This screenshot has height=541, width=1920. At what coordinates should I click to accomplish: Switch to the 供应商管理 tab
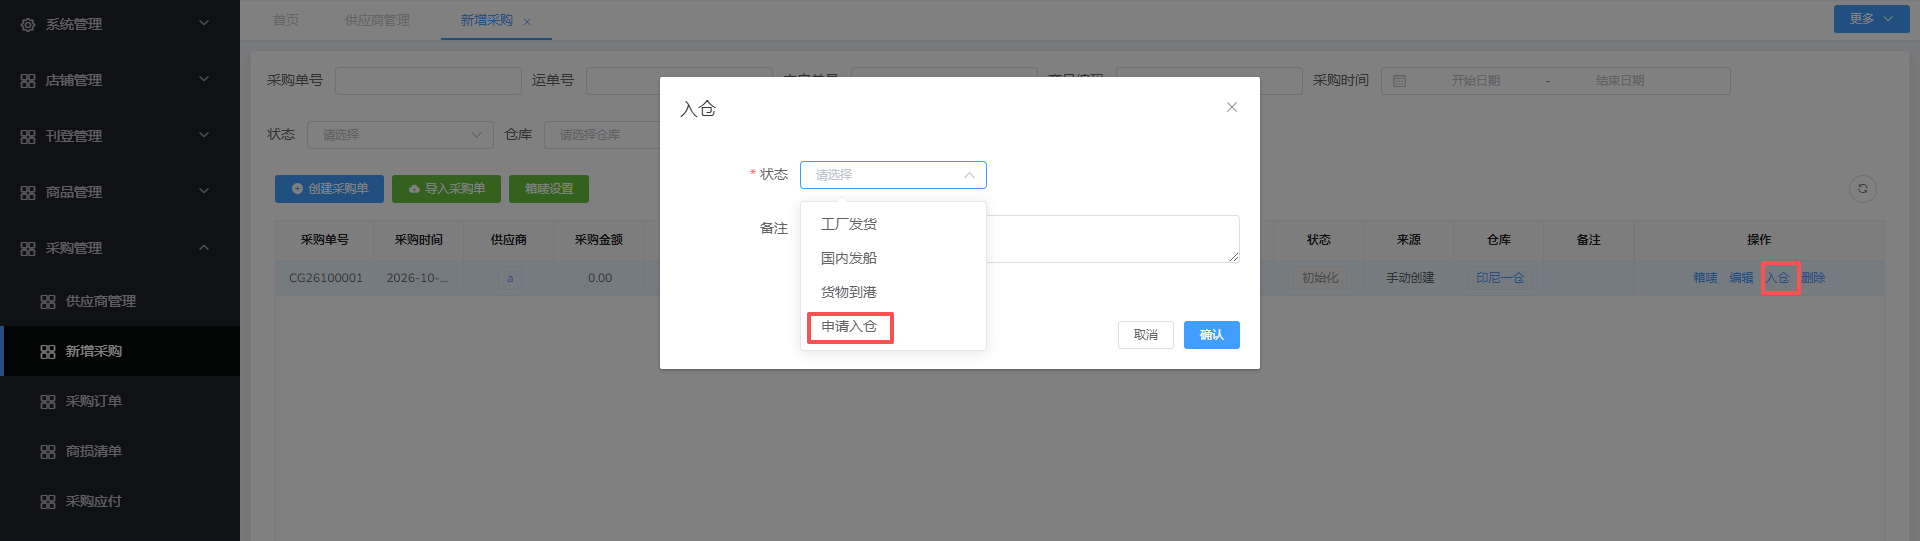[x=377, y=20]
